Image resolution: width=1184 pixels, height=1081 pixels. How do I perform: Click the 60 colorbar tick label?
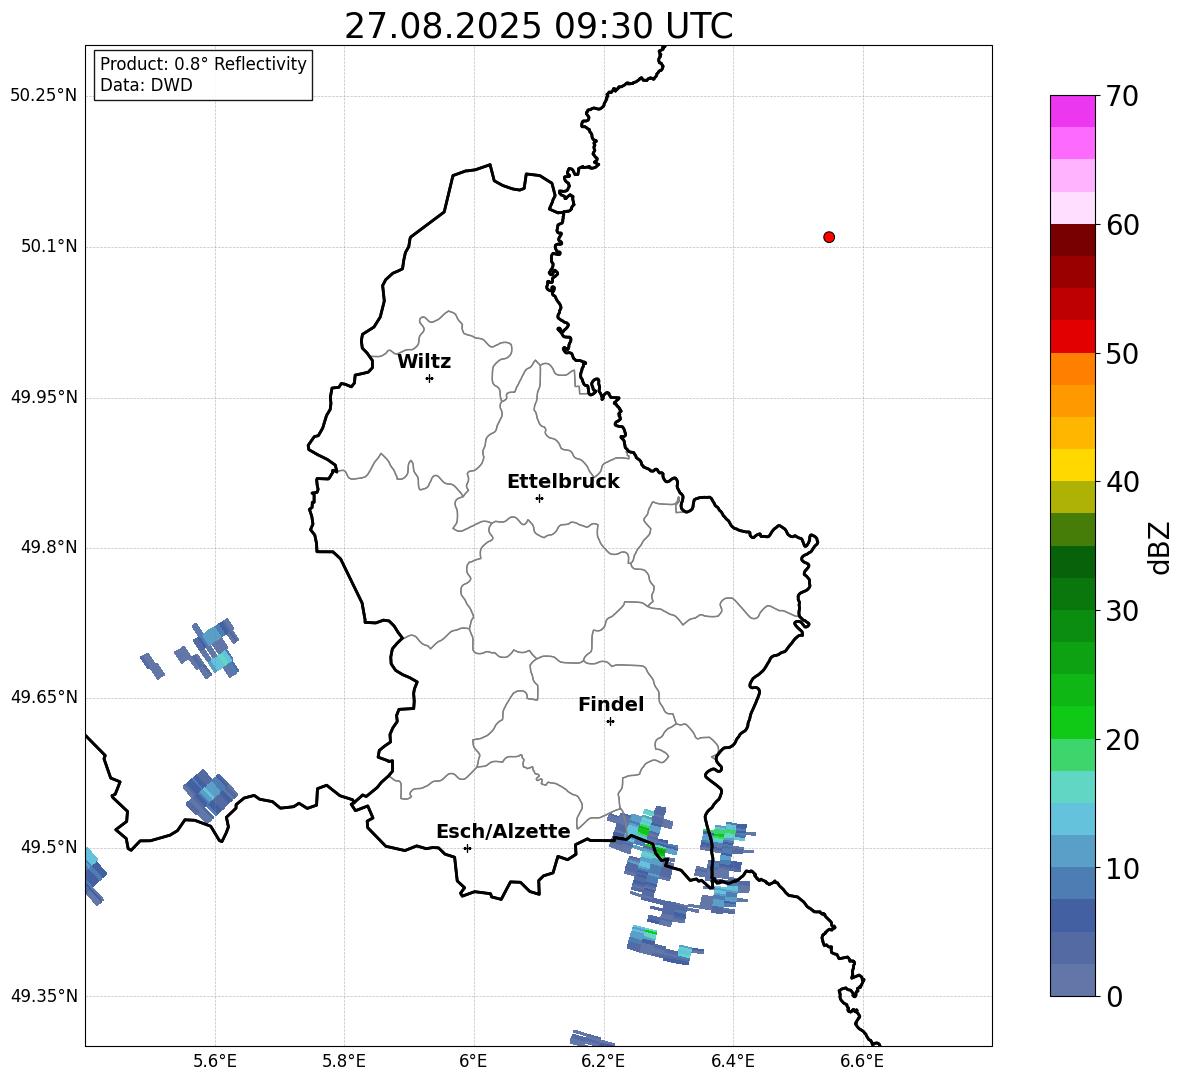pyautogui.click(x=1122, y=225)
